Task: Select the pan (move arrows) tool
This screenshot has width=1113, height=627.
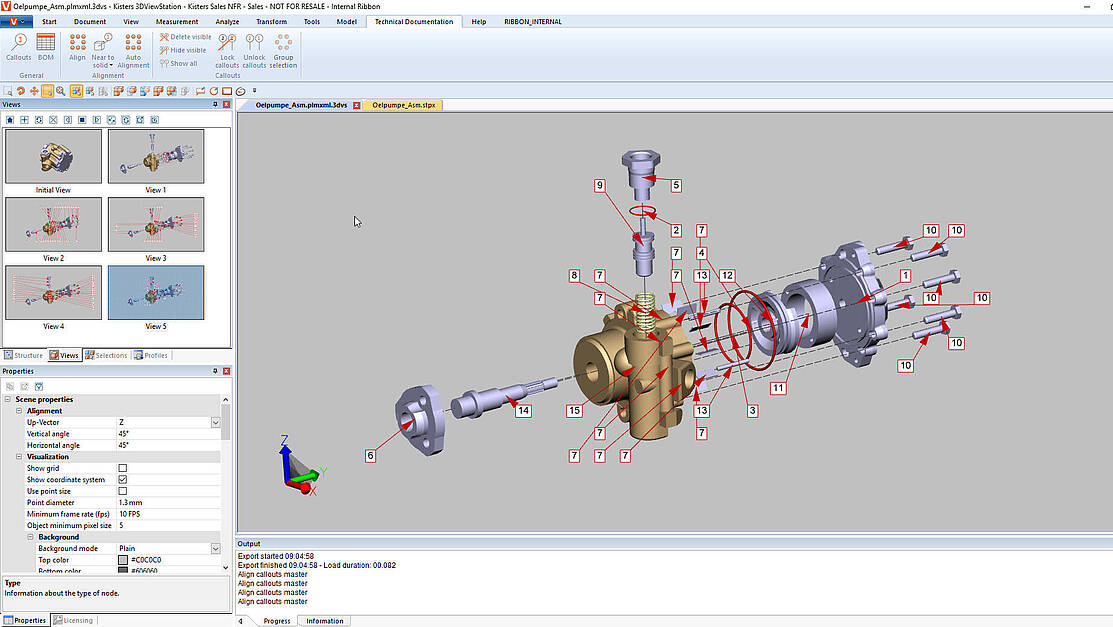Action: (x=34, y=91)
